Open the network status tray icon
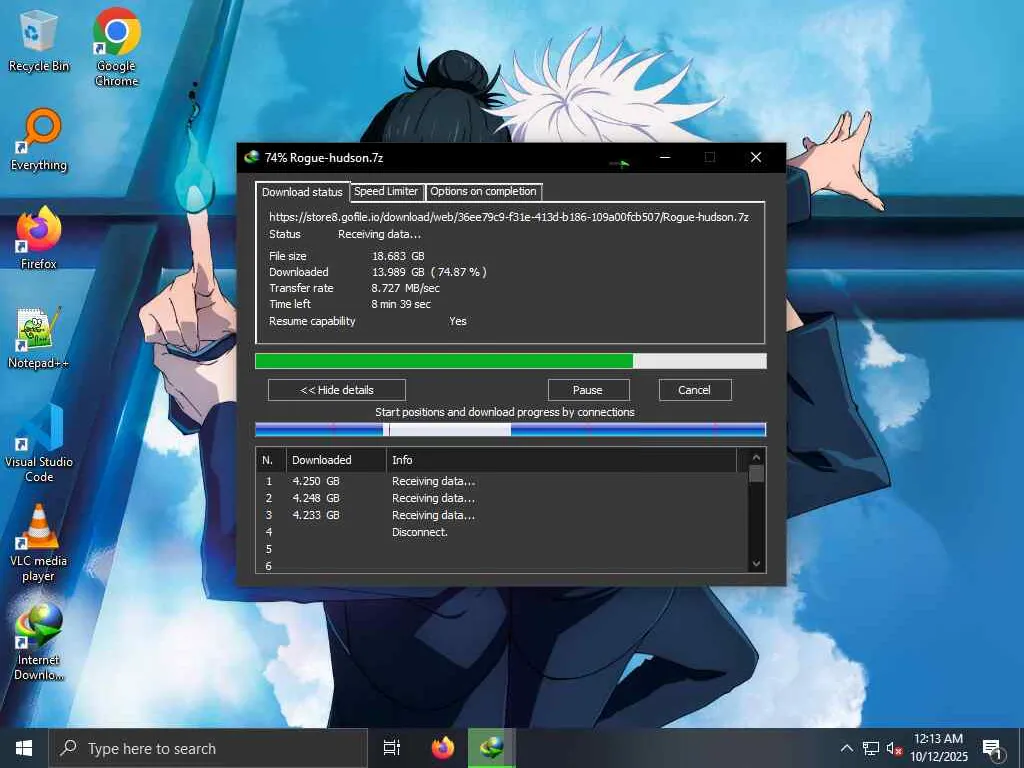The height and width of the screenshot is (768, 1024). (x=871, y=748)
